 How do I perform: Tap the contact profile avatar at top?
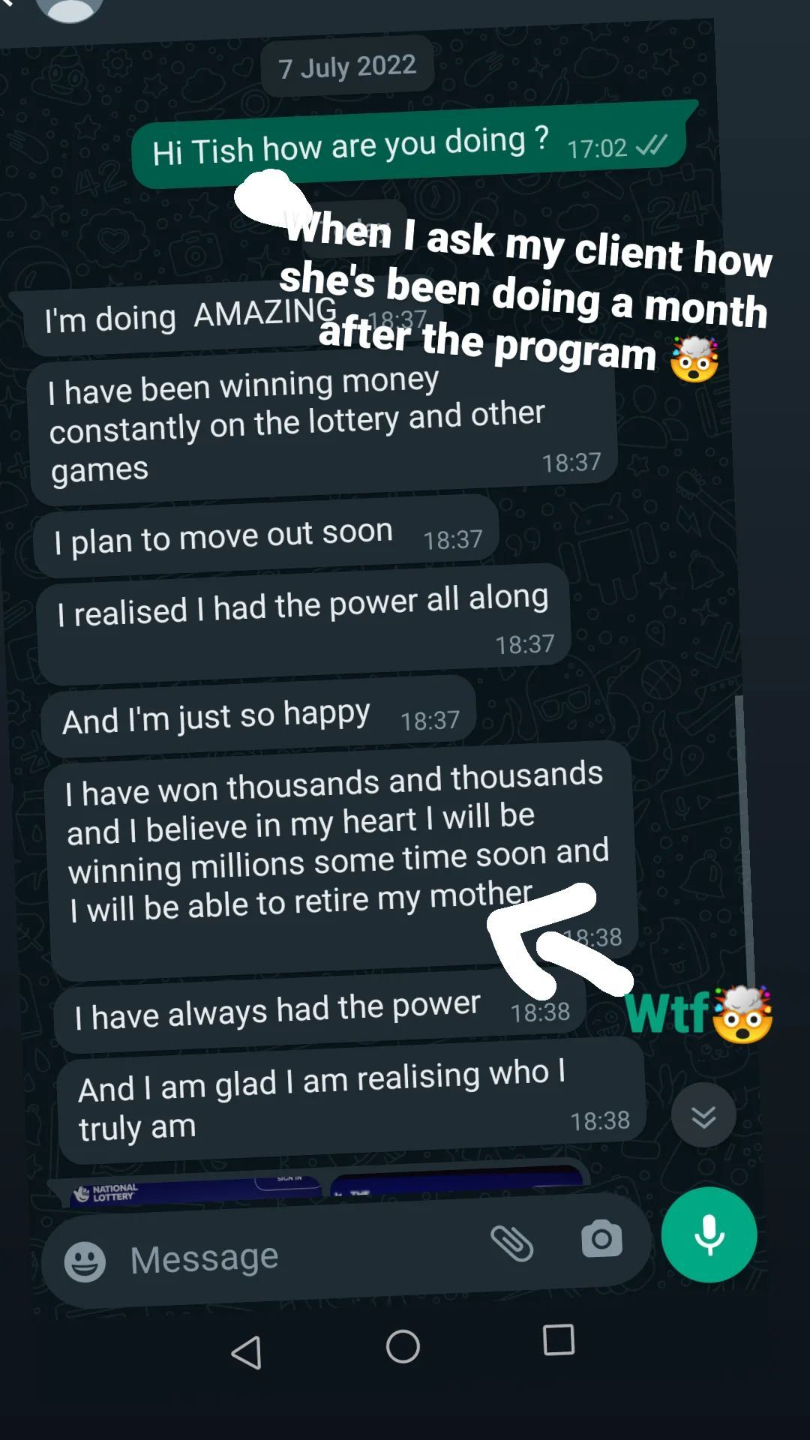[69, 8]
